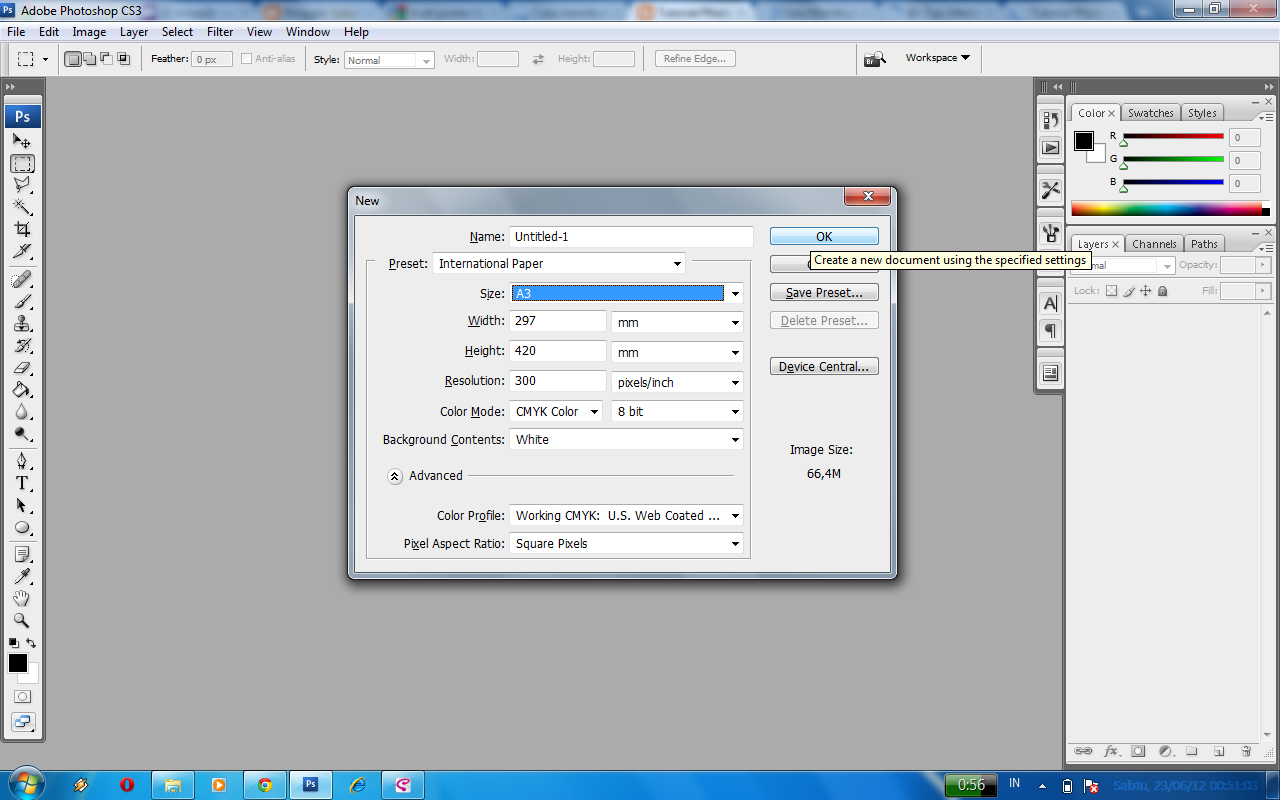Select the Blur tool
1280x800 pixels.
click(x=22, y=412)
